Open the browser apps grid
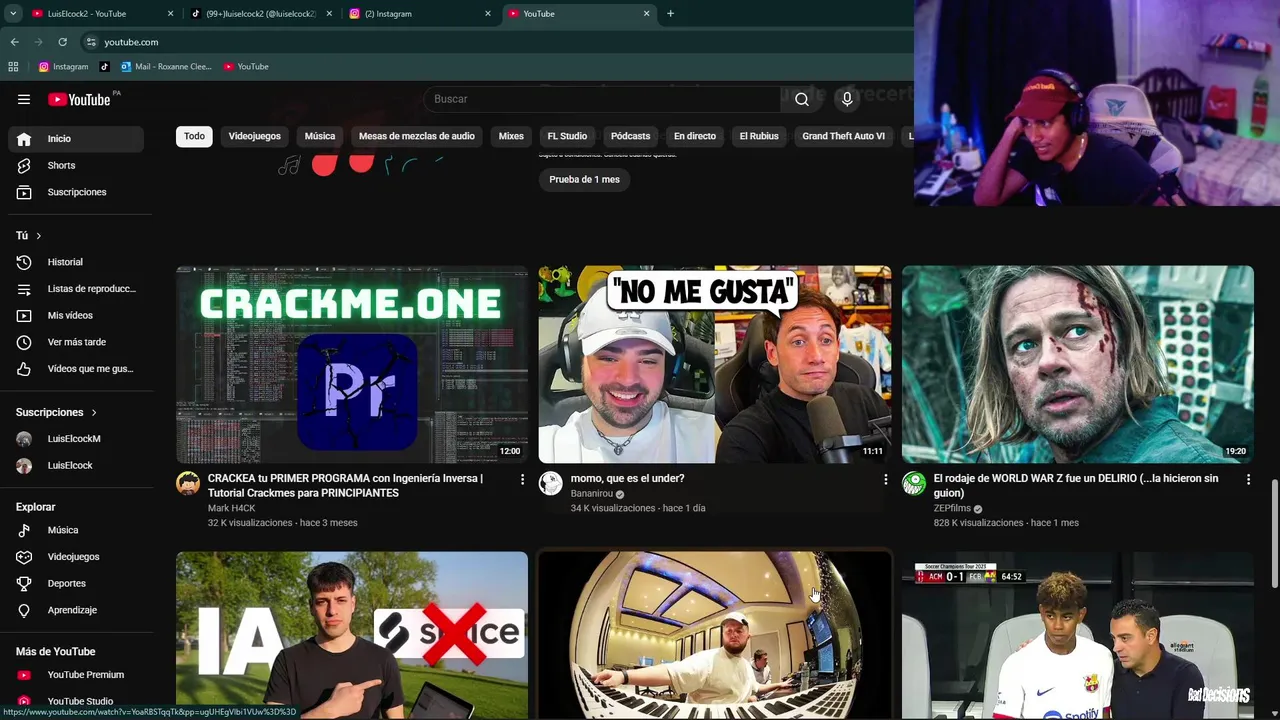The width and height of the screenshot is (1280, 720). [x=13, y=67]
